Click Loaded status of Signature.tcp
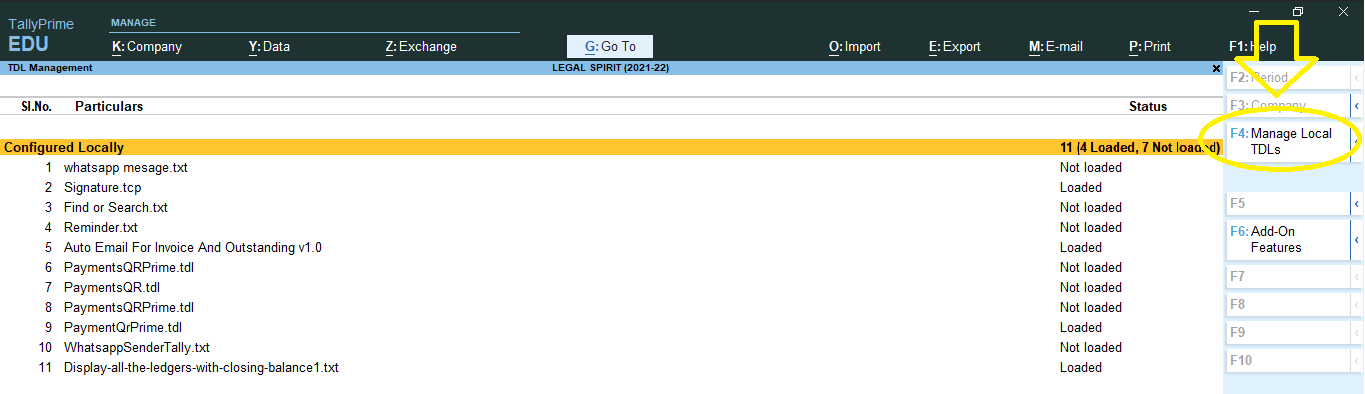Screen dimensions: 1365x394 1081,187
